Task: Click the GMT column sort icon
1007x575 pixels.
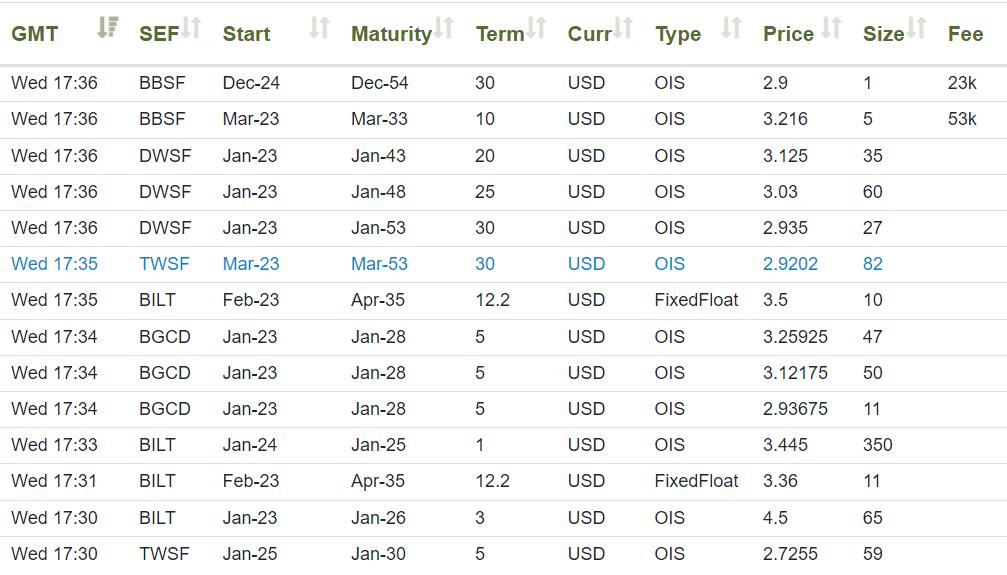Action: pyautogui.click(x=108, y=29)
